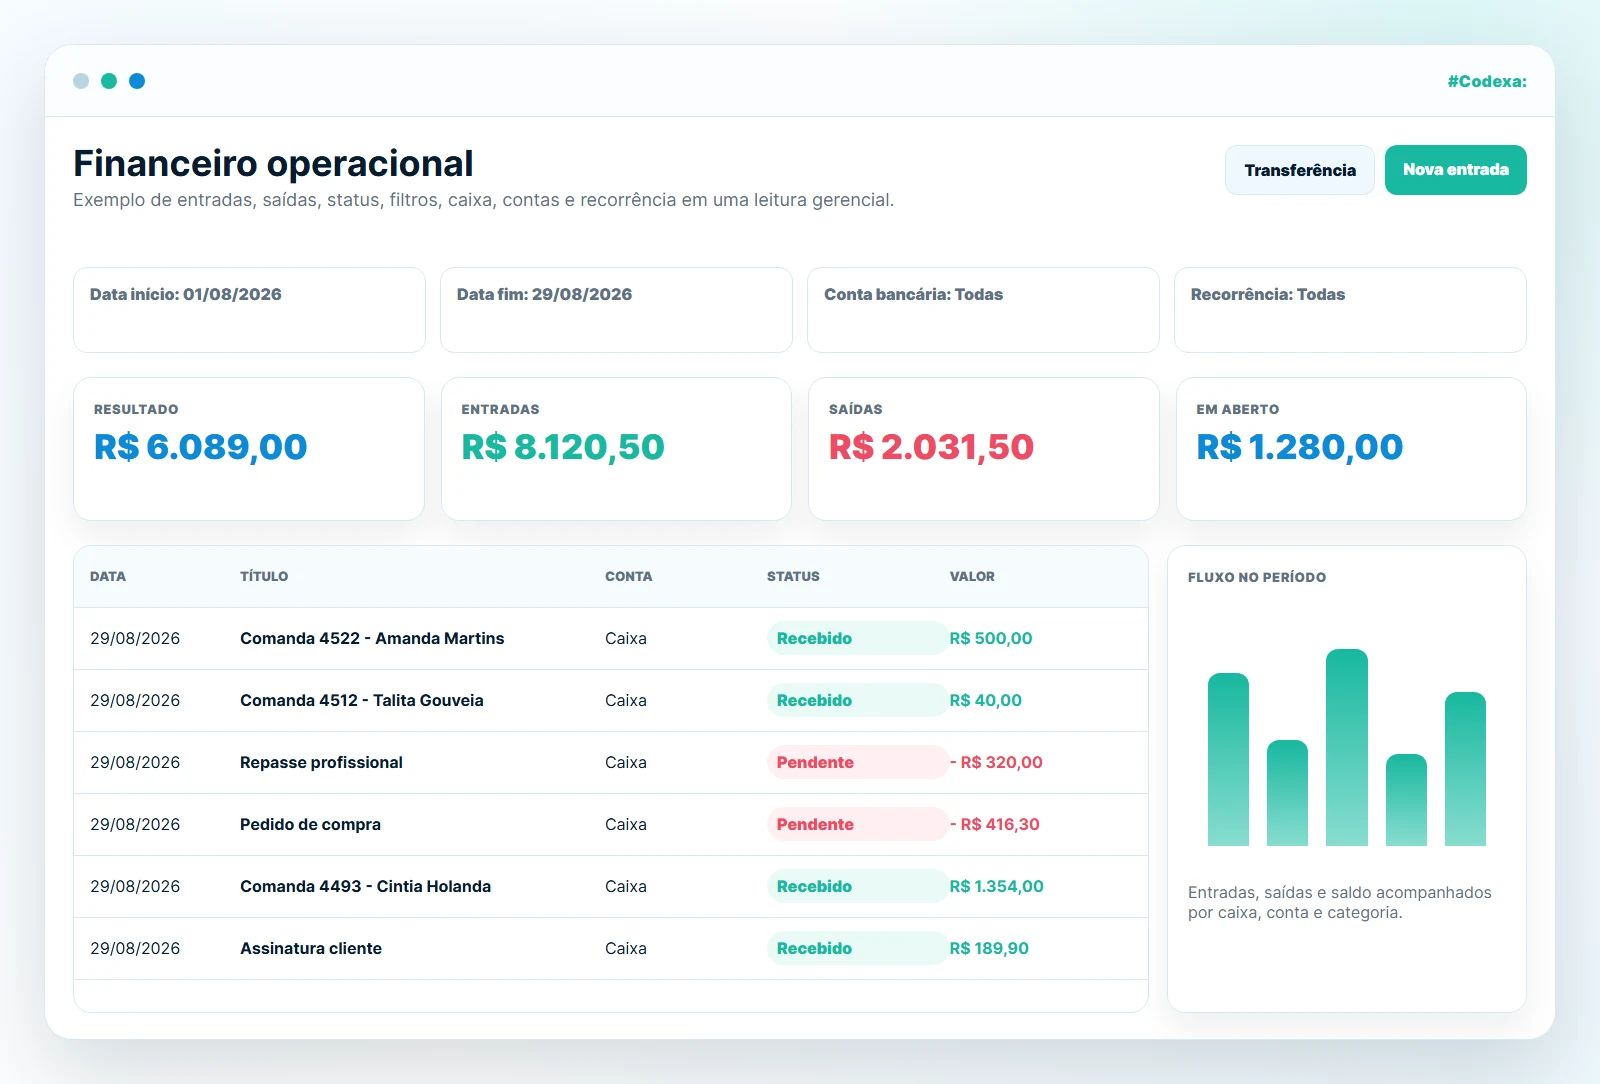Click the blue window dot

point(137,81)
